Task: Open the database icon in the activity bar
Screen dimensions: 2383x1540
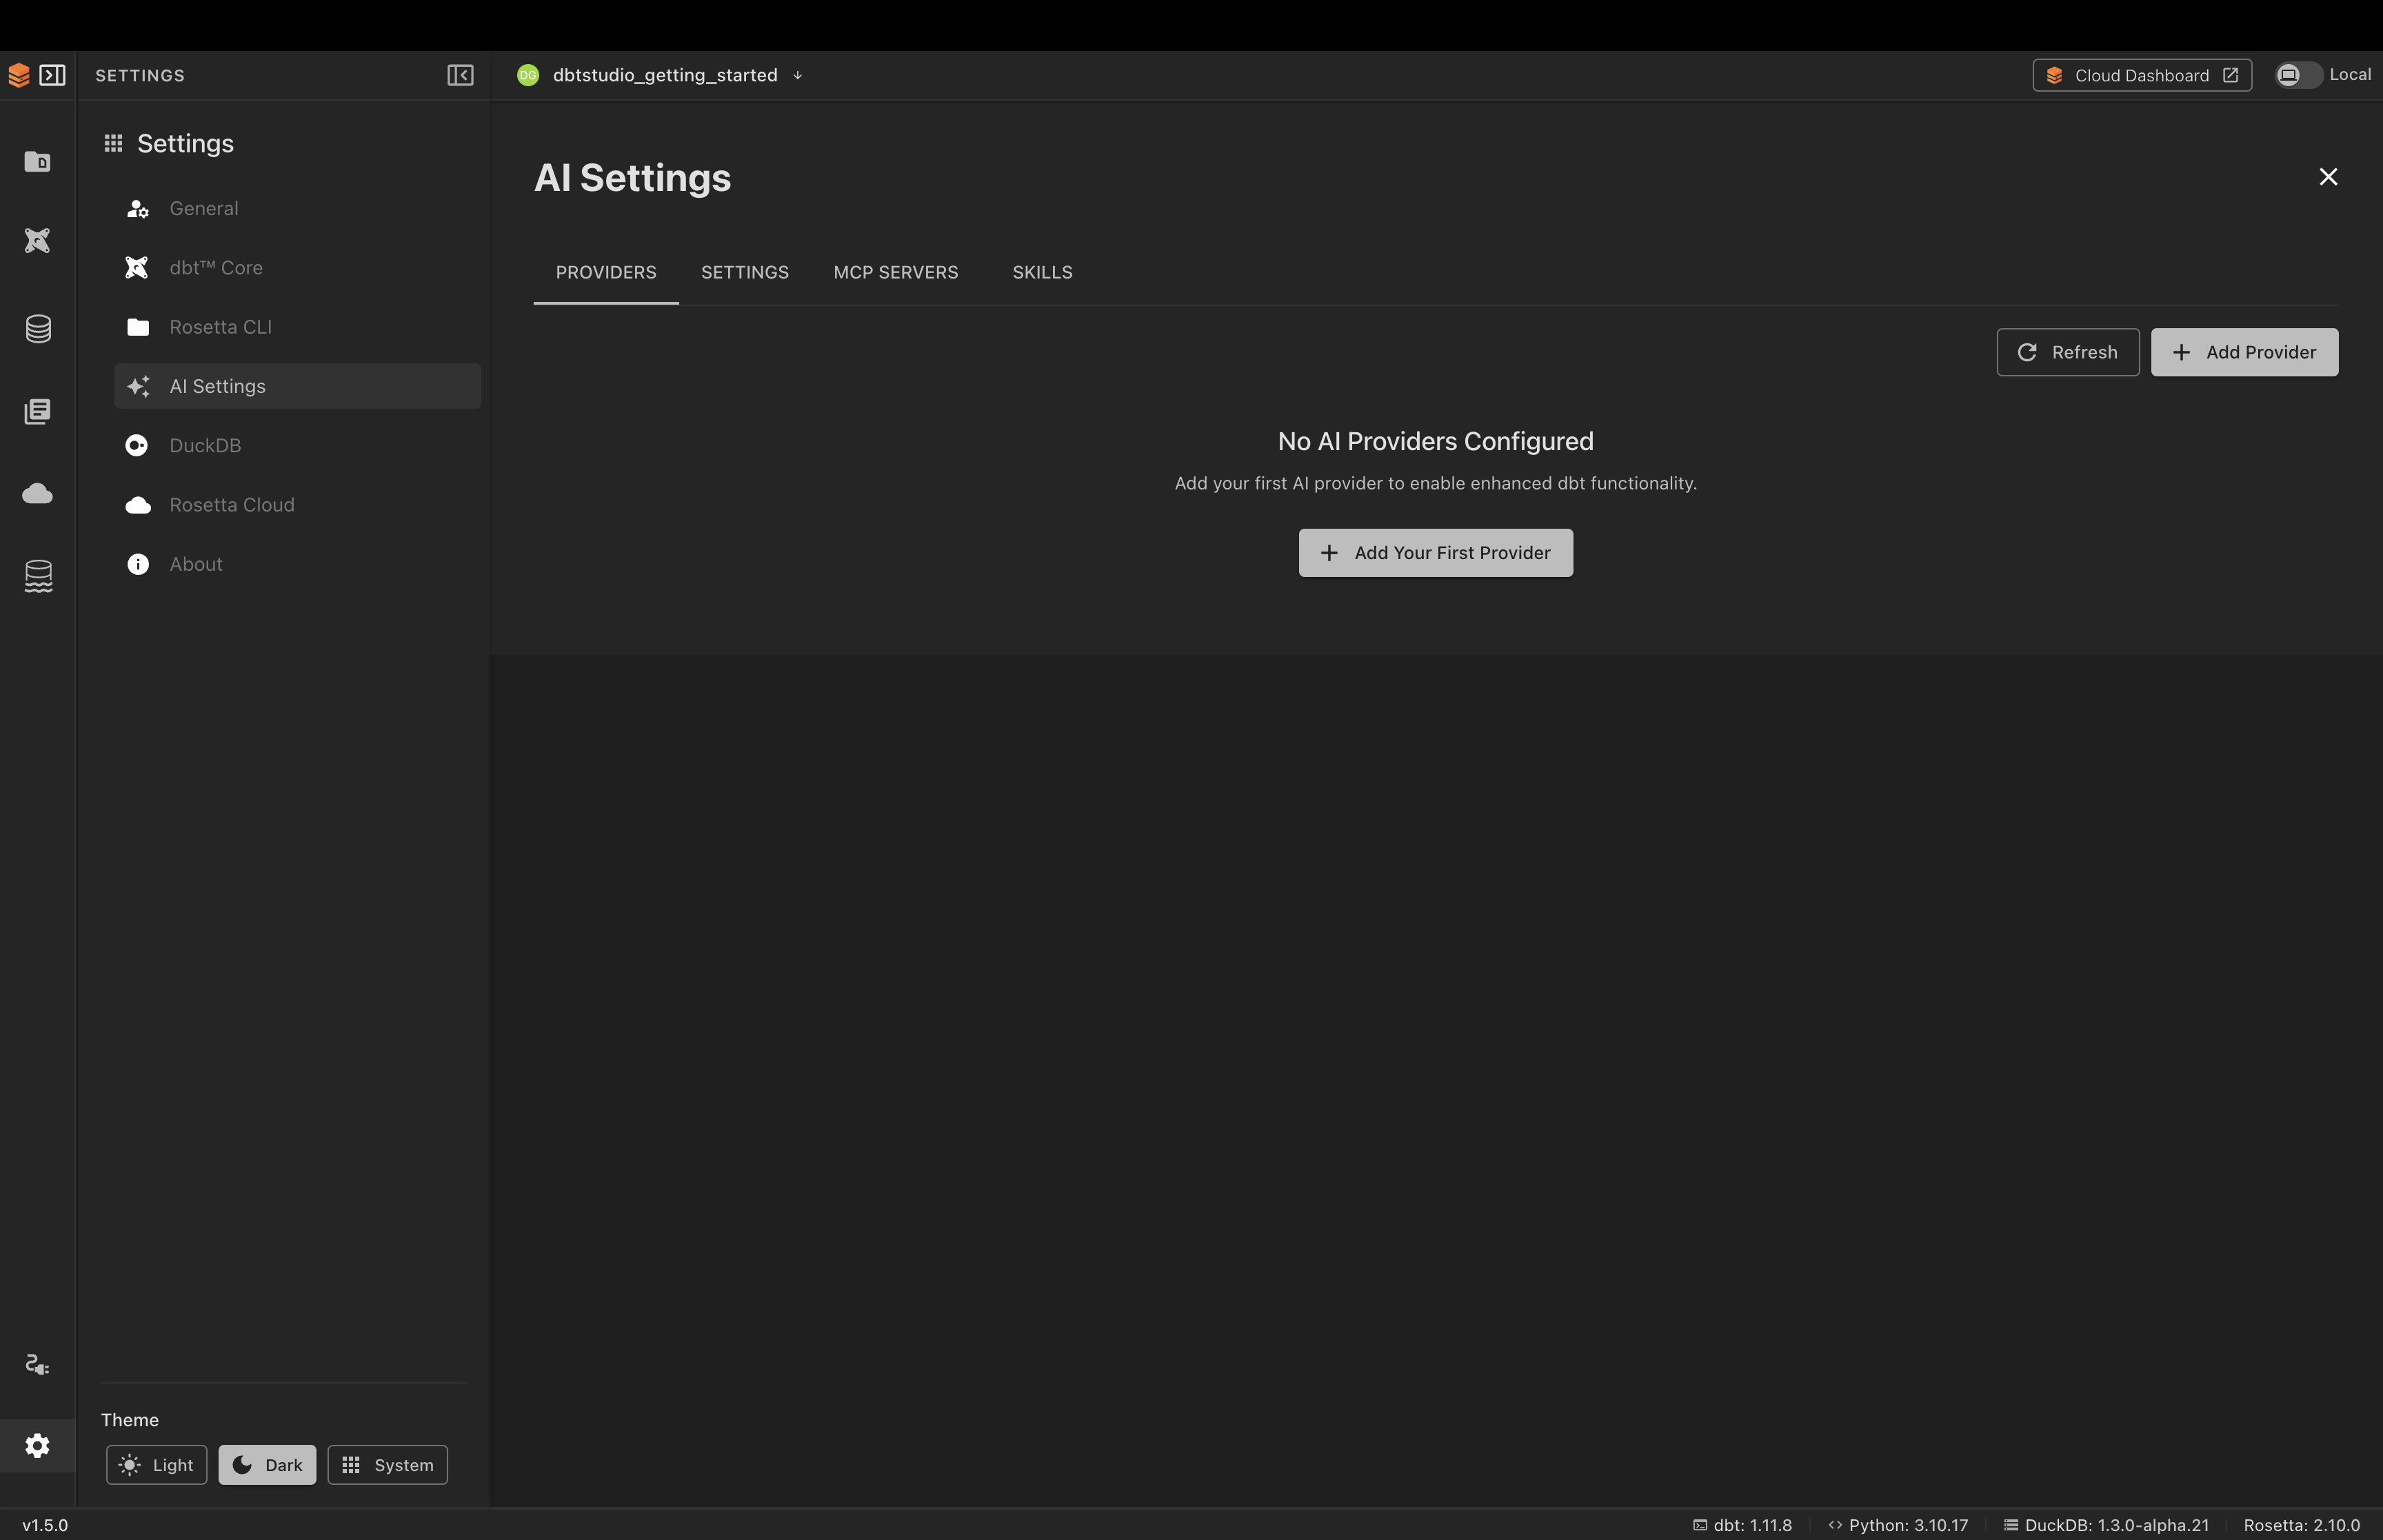Action: click(38, 329)
